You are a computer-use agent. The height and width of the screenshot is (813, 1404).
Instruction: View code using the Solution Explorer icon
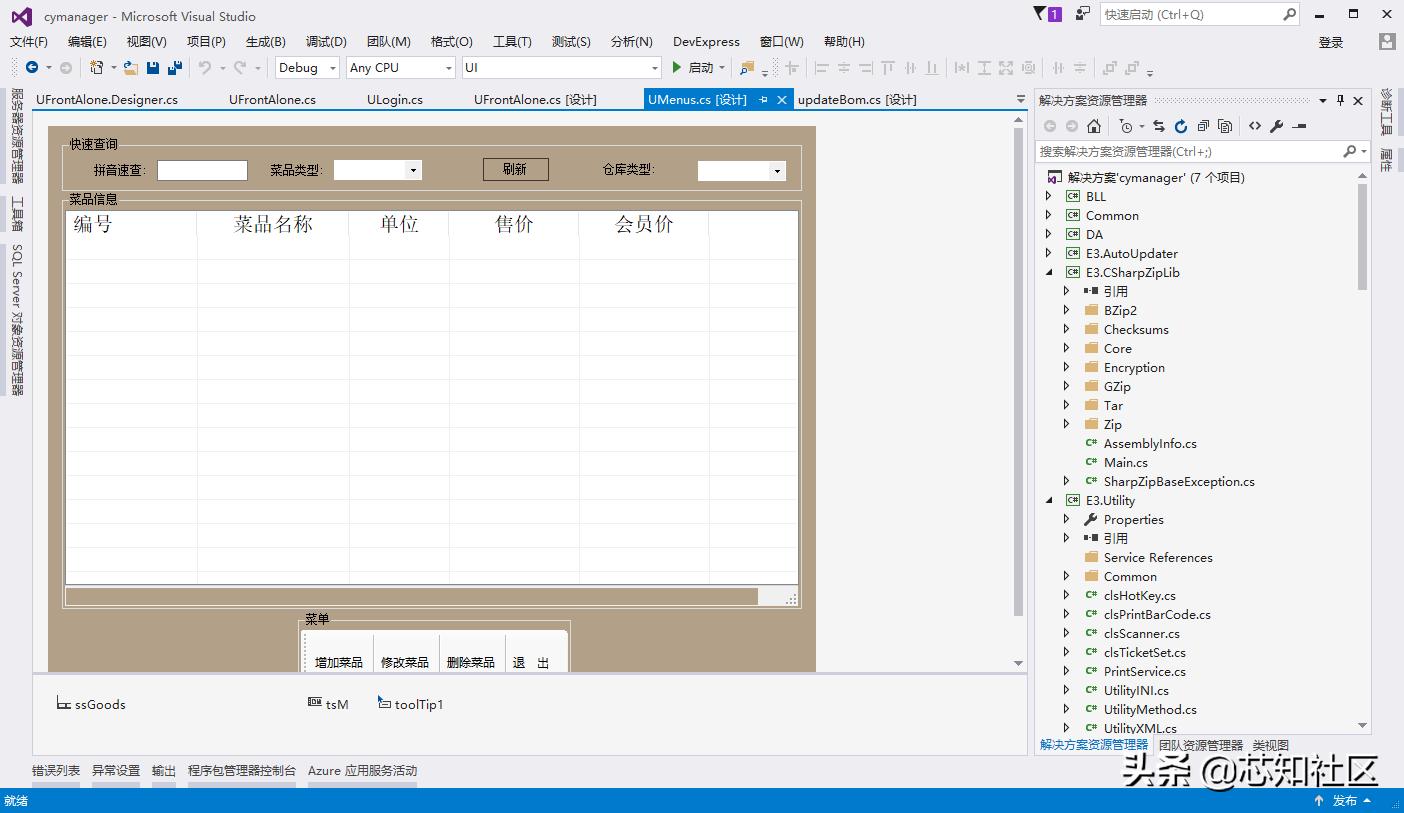tap(1255, 125)
